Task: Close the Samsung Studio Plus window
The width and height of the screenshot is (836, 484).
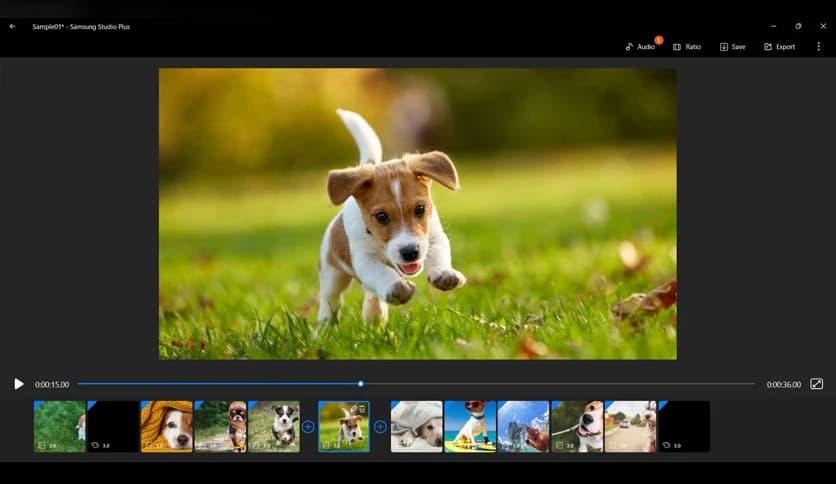Action: pyautogui.click(x=823, y=26)
